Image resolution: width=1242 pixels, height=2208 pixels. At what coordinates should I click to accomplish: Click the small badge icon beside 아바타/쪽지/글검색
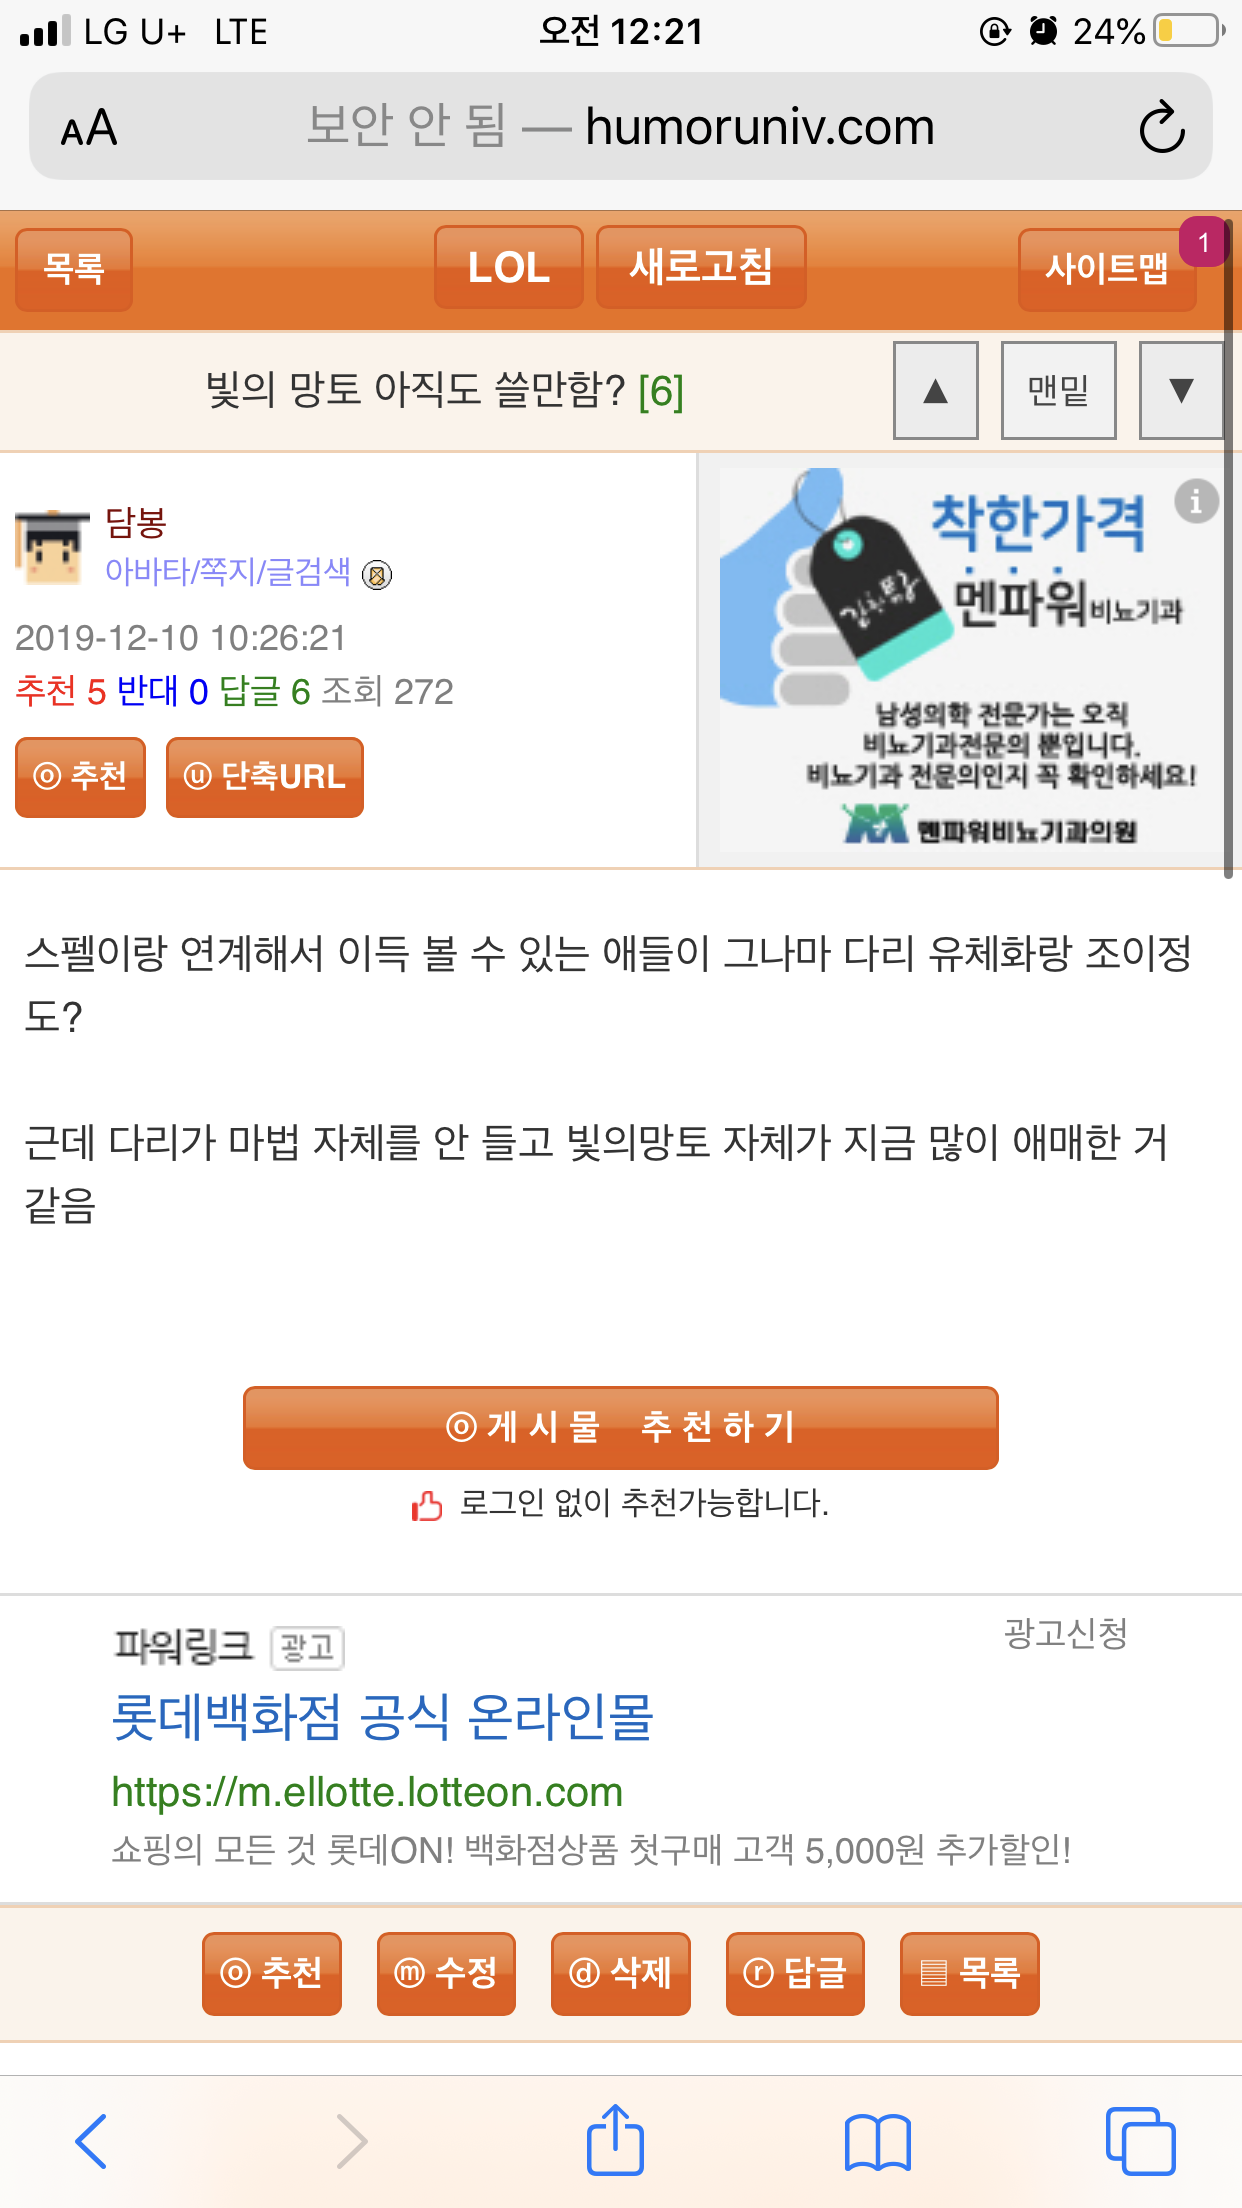377,575
